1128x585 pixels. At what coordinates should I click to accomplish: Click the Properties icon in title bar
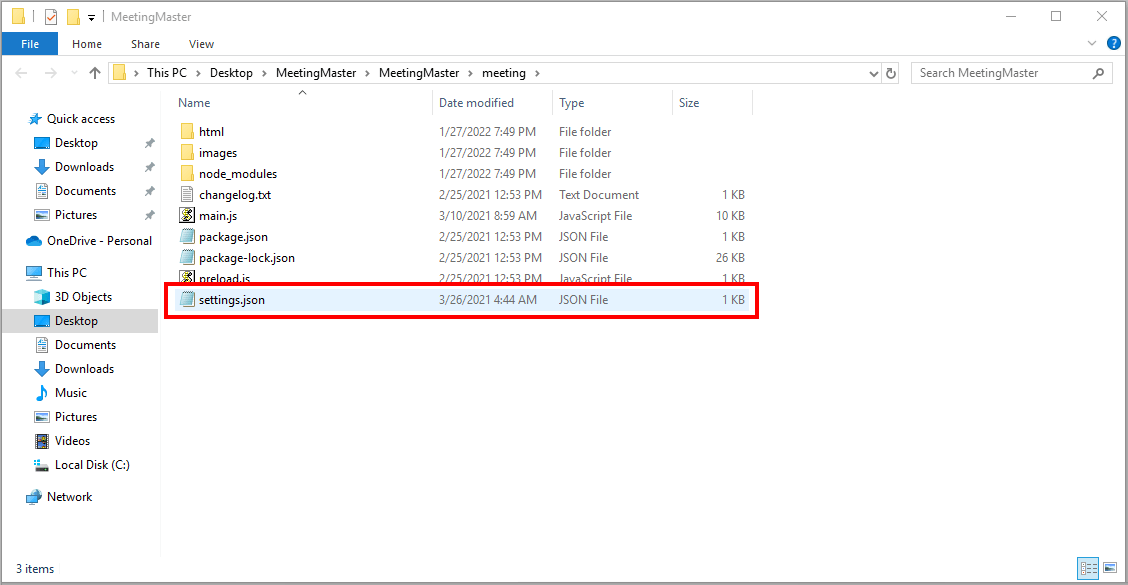click(x=51, y=17)
